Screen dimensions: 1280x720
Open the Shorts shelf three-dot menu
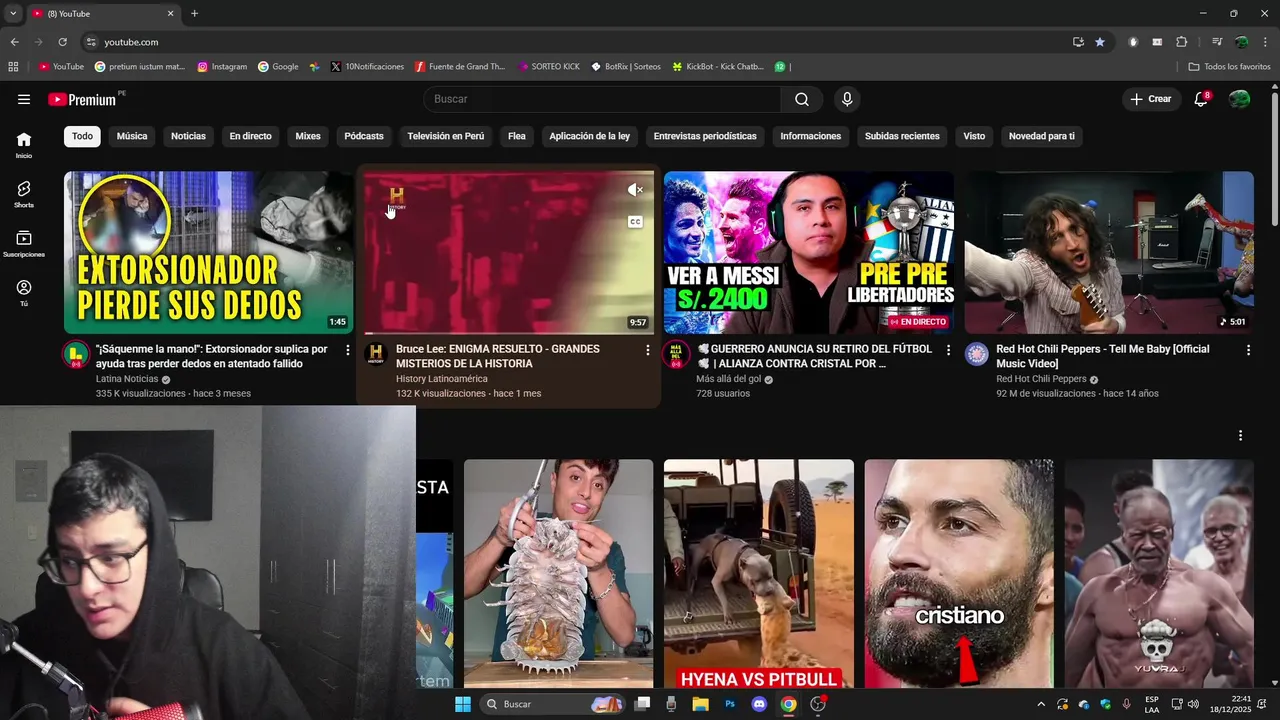[1240, 436]
